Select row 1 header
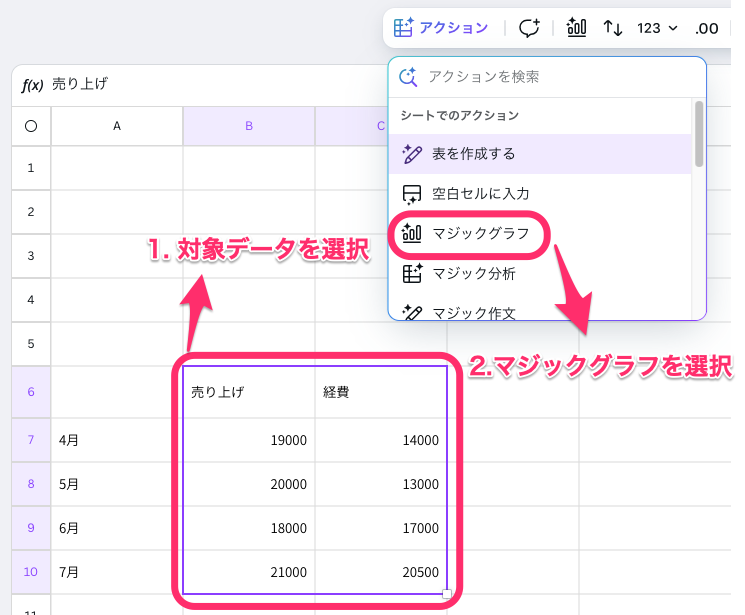This screenshot has height=615, width=745. click(31, 168)
